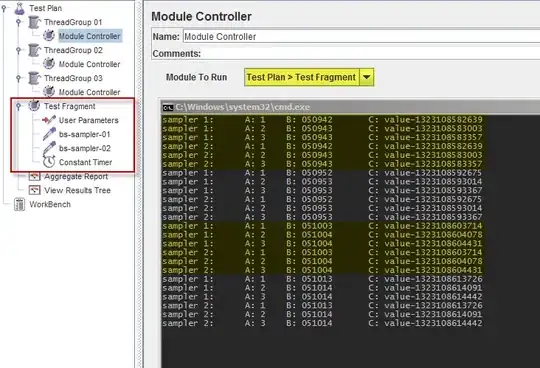
Task: Collapse the Test Fragment node
Action: point(19,106)
